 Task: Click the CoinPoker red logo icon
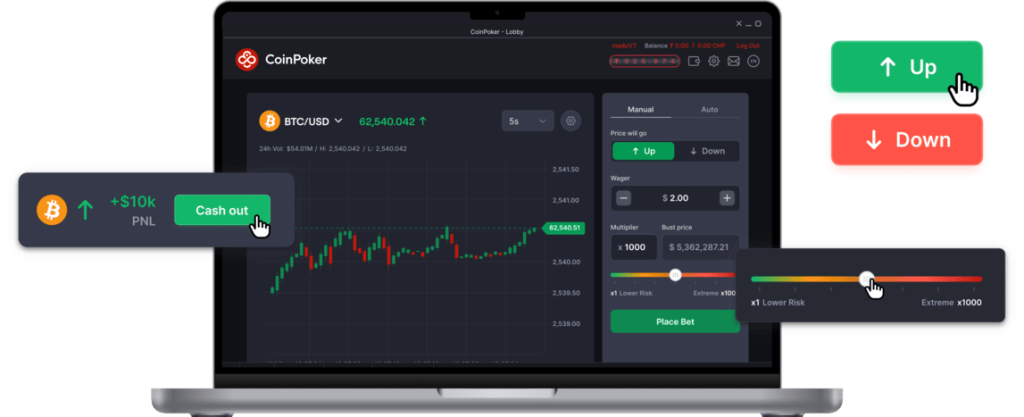click(247, 59)
